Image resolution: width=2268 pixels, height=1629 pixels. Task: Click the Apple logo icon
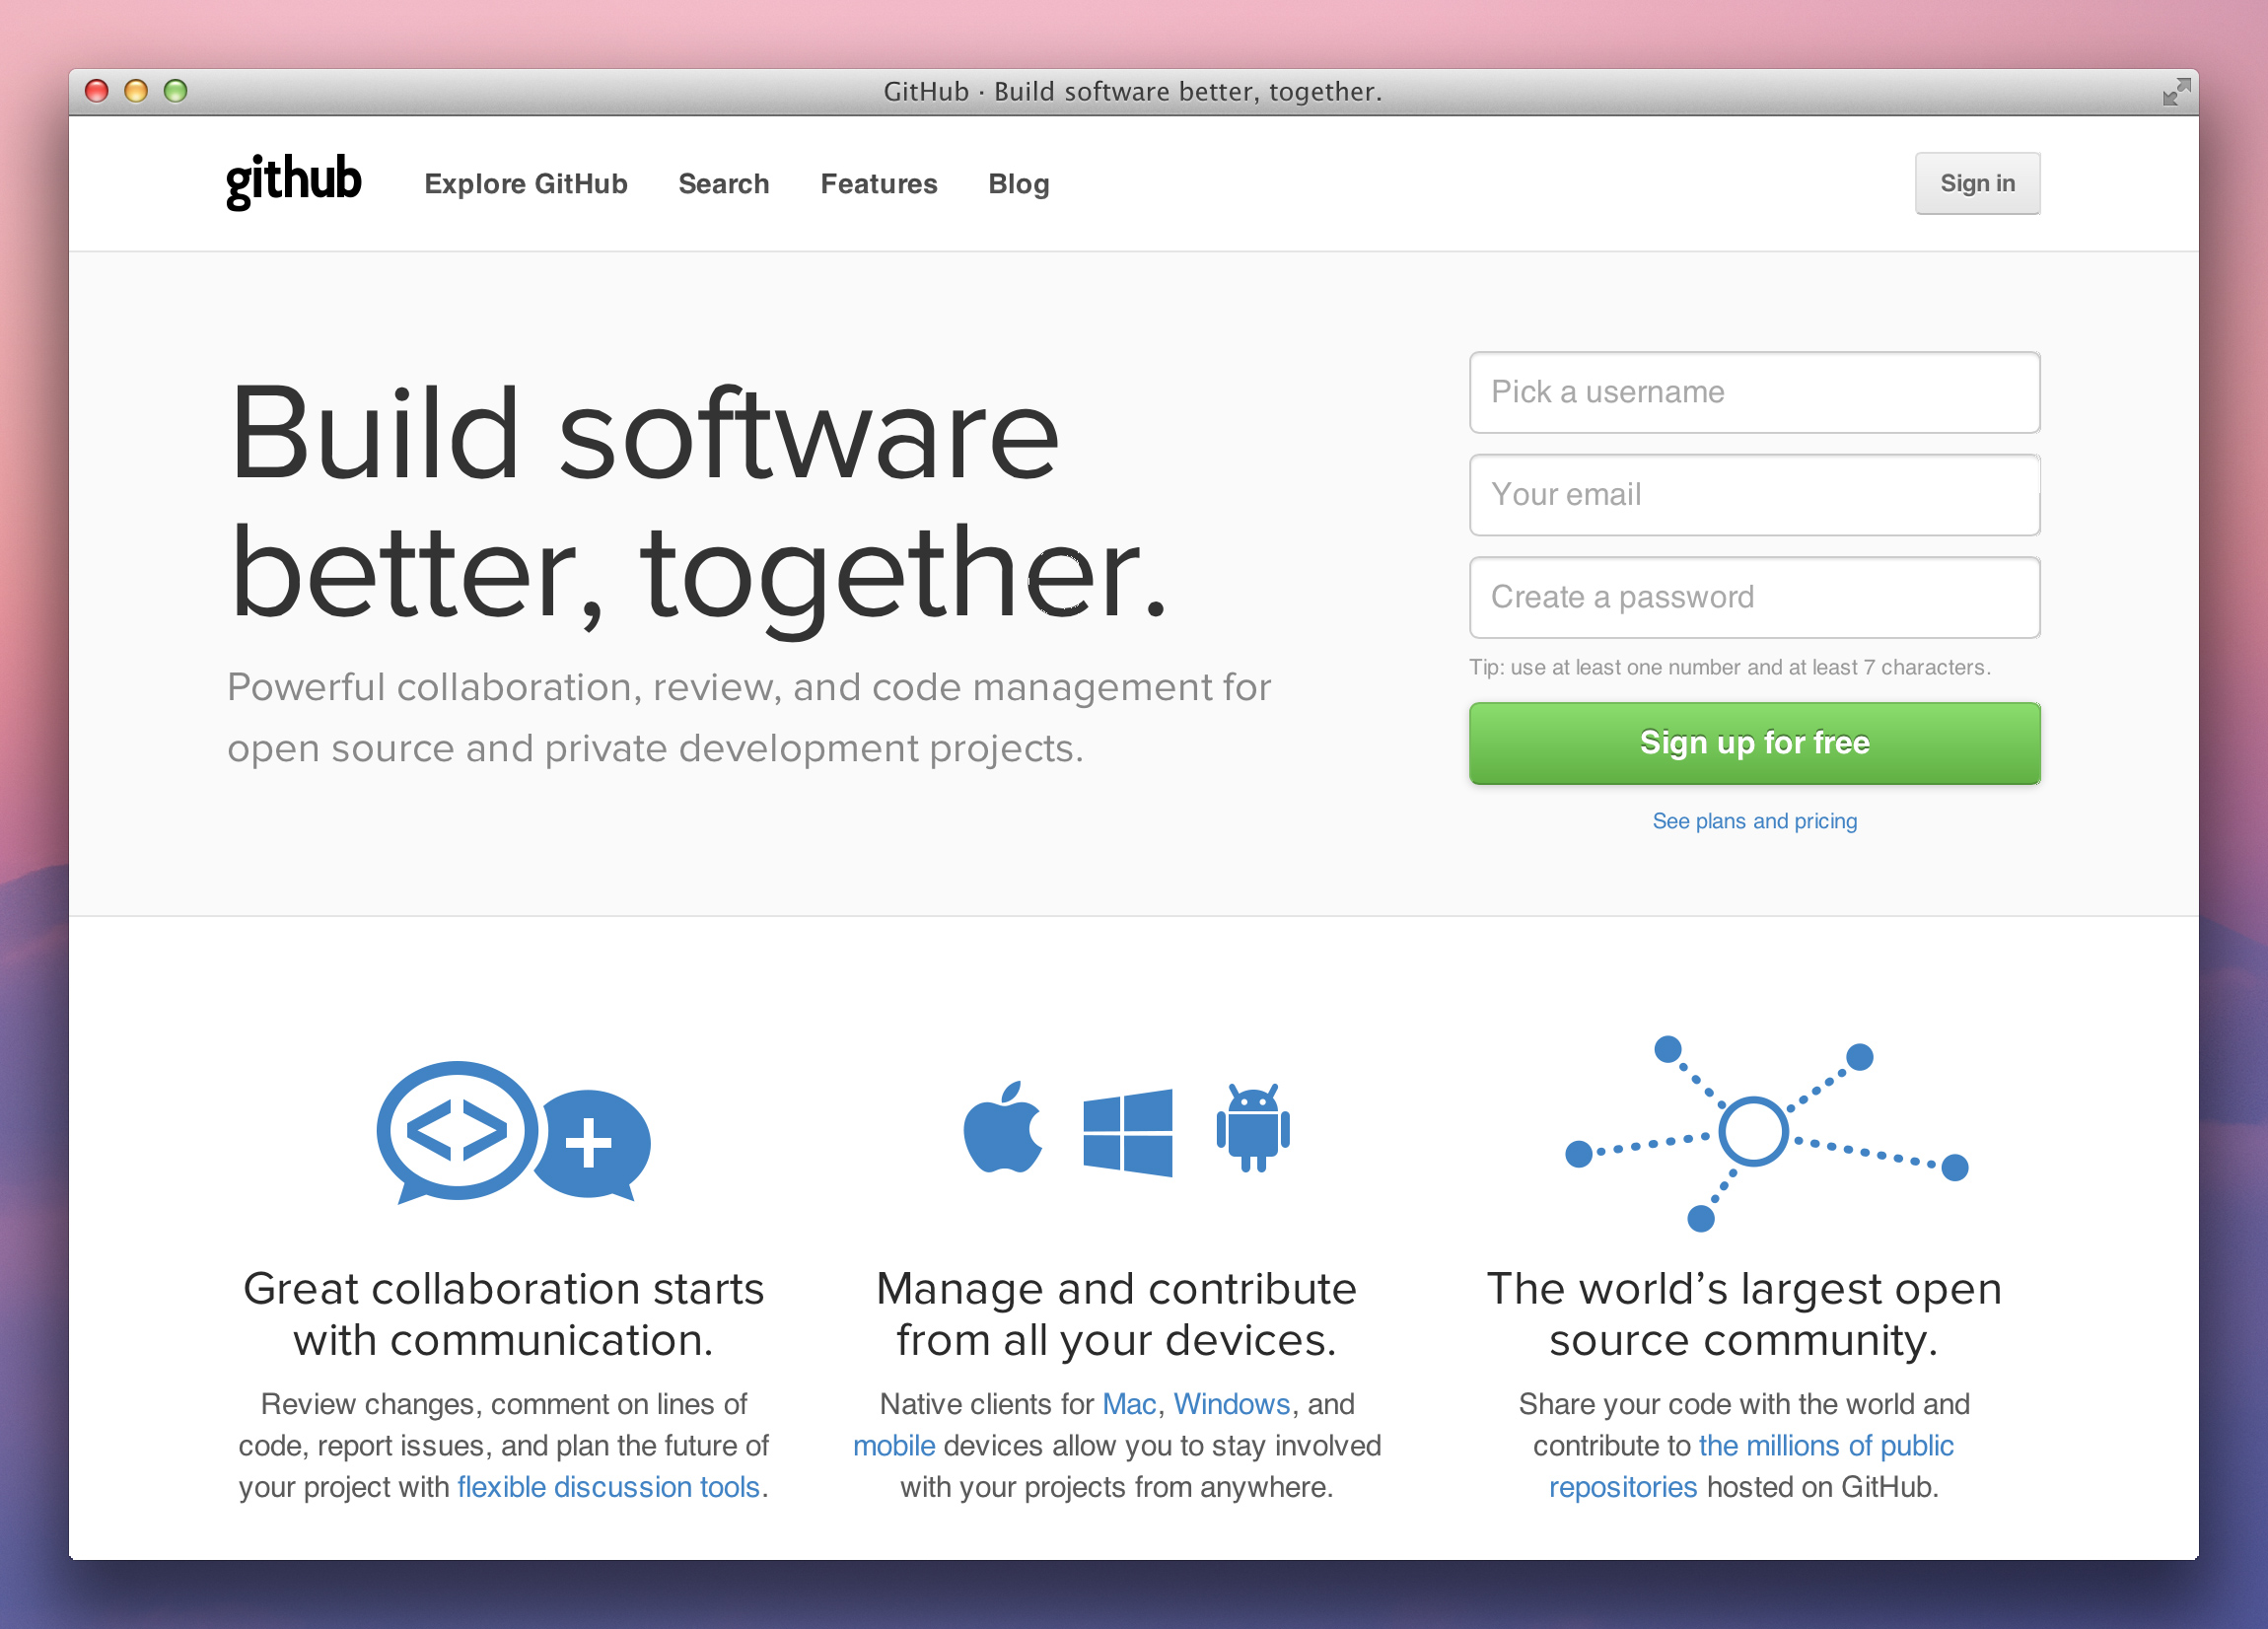(x=1003, y=1127)
